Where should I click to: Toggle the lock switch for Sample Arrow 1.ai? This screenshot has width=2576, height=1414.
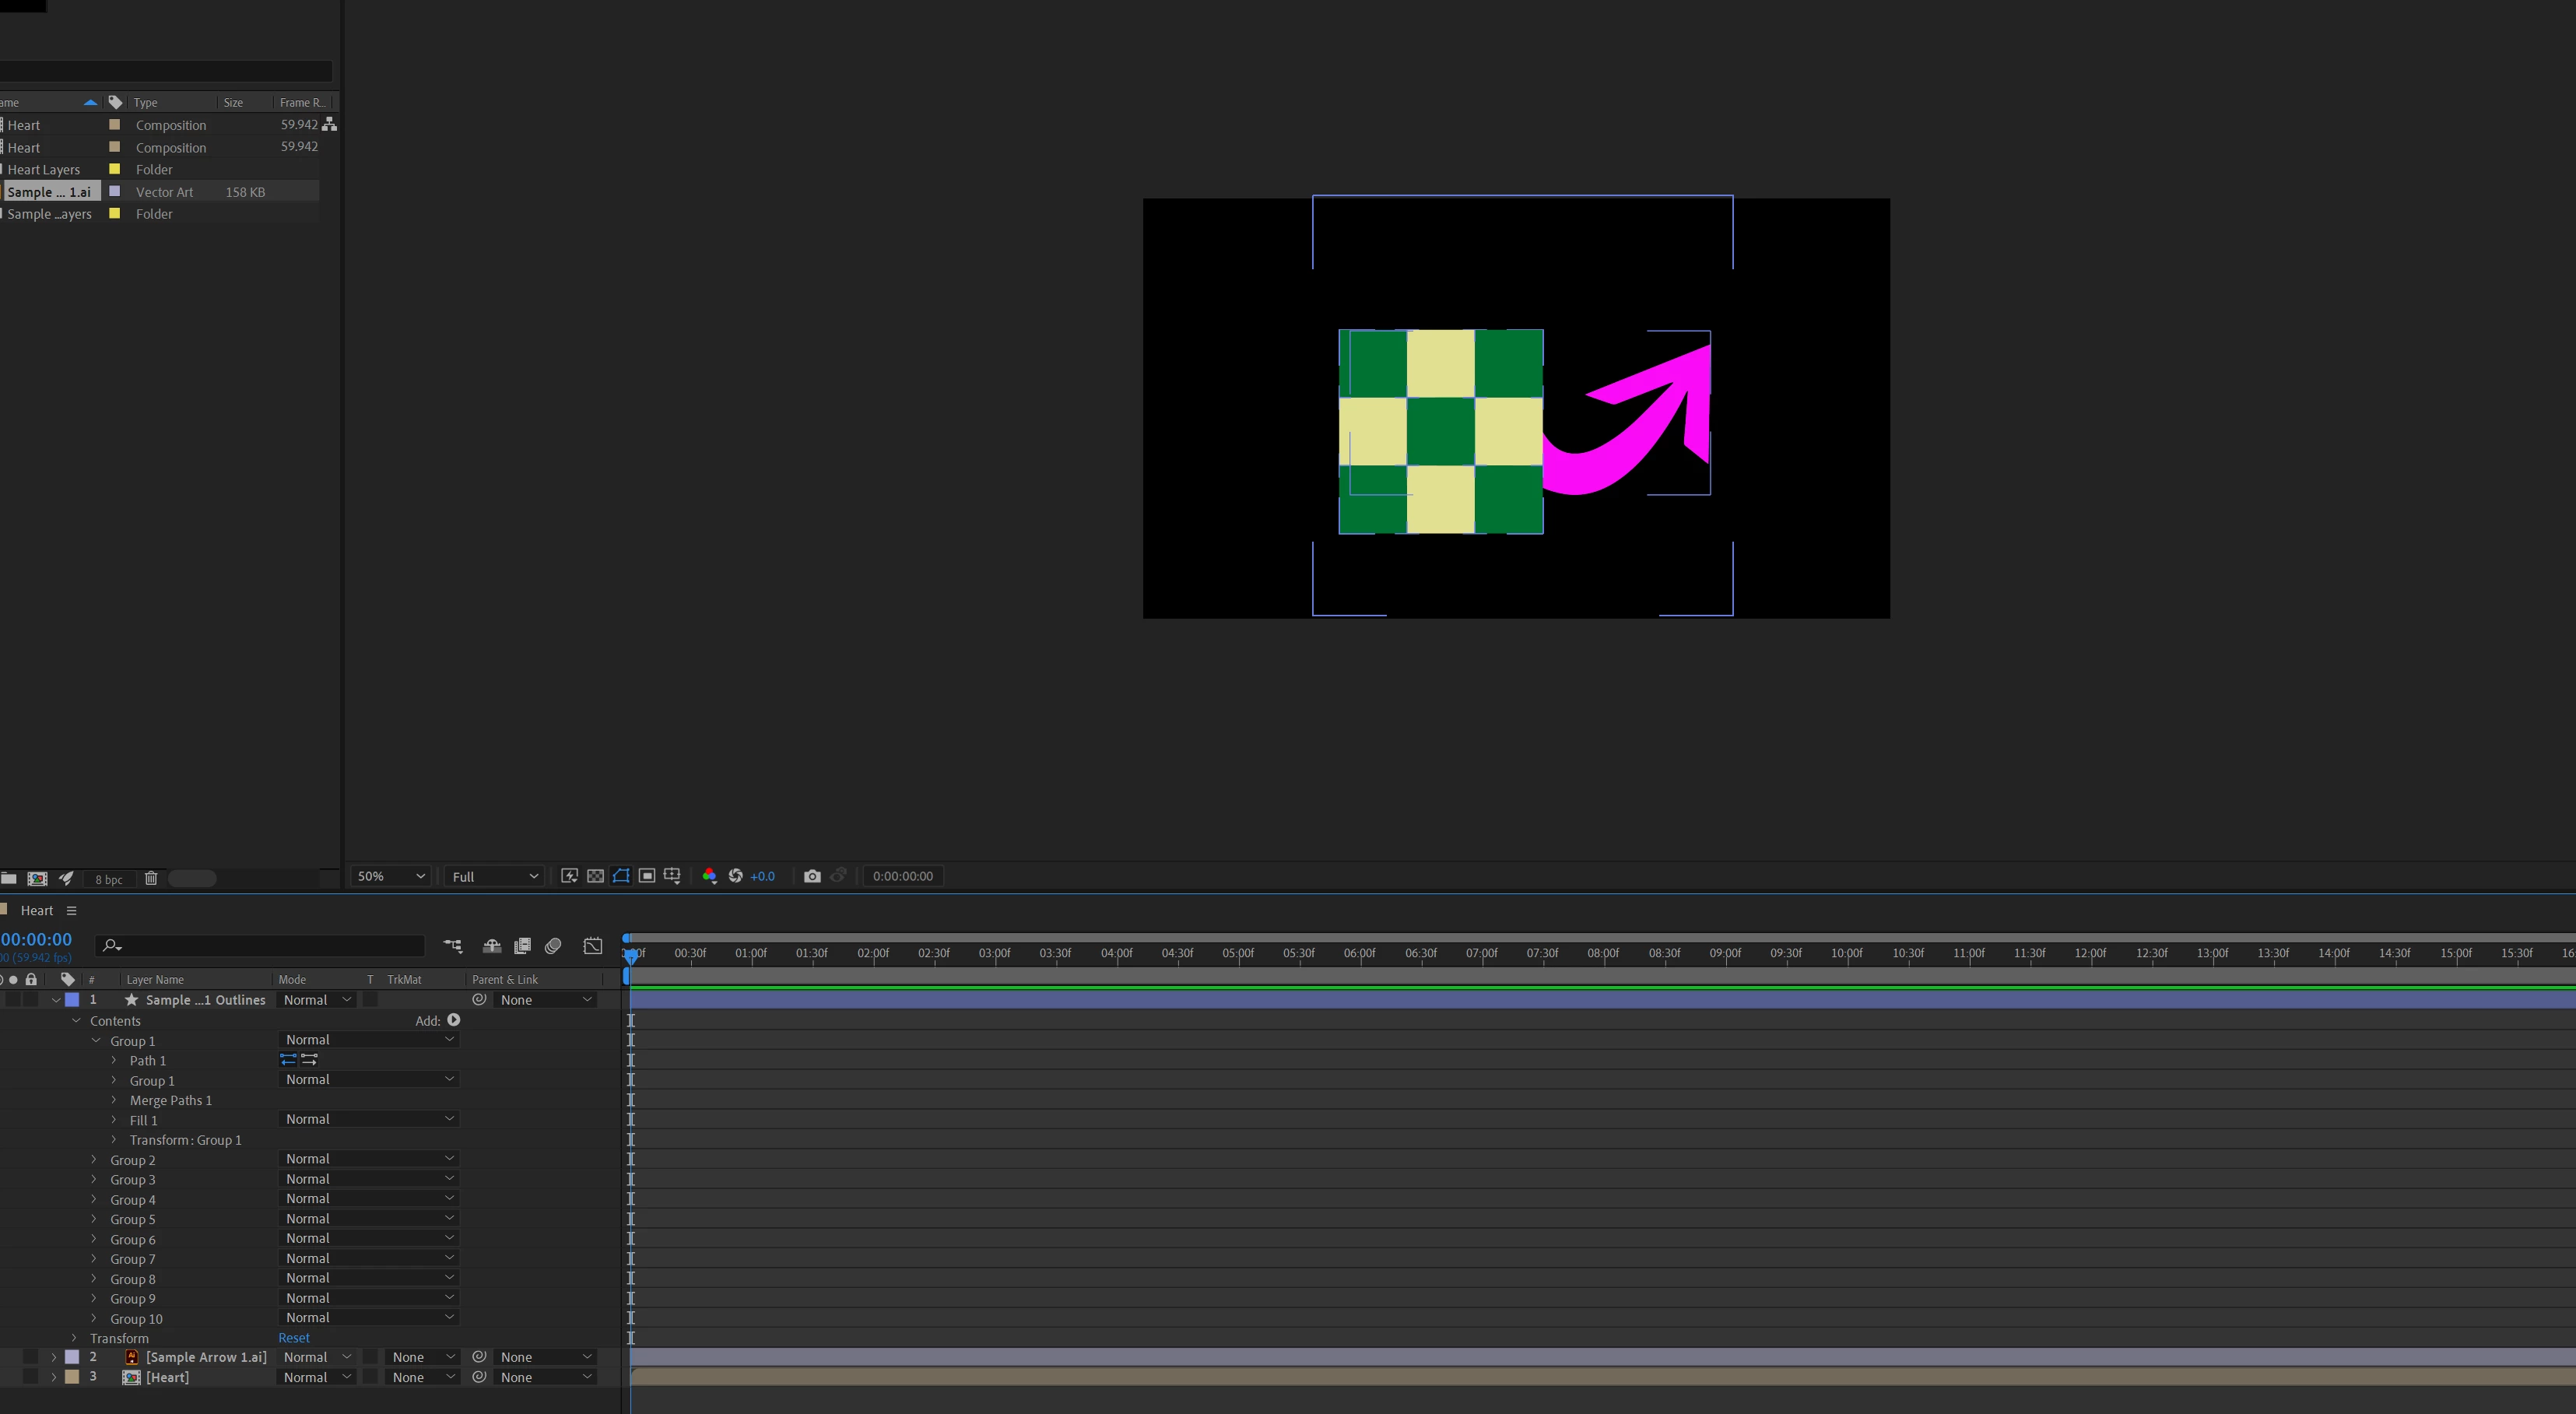31,1357
